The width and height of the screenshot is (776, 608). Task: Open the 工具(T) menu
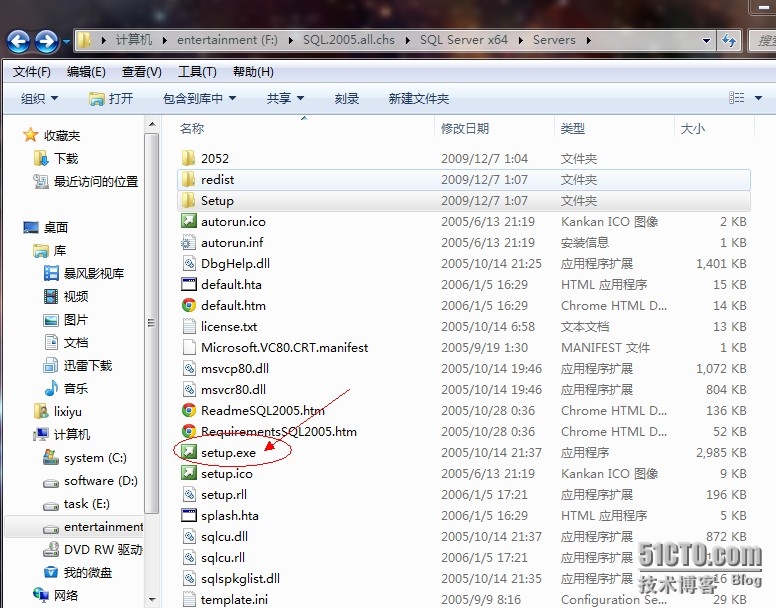(197, 72)
